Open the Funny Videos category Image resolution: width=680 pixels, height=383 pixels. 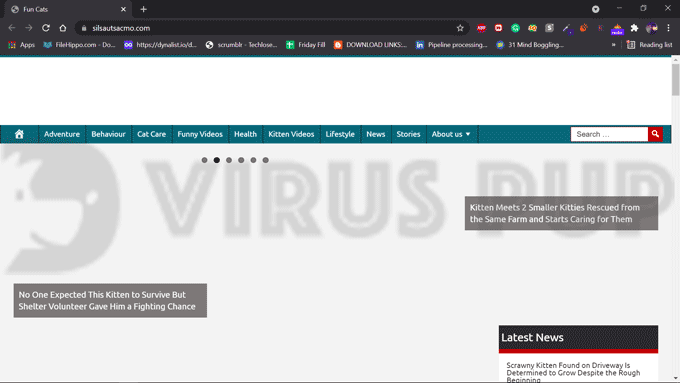[200, 134]
